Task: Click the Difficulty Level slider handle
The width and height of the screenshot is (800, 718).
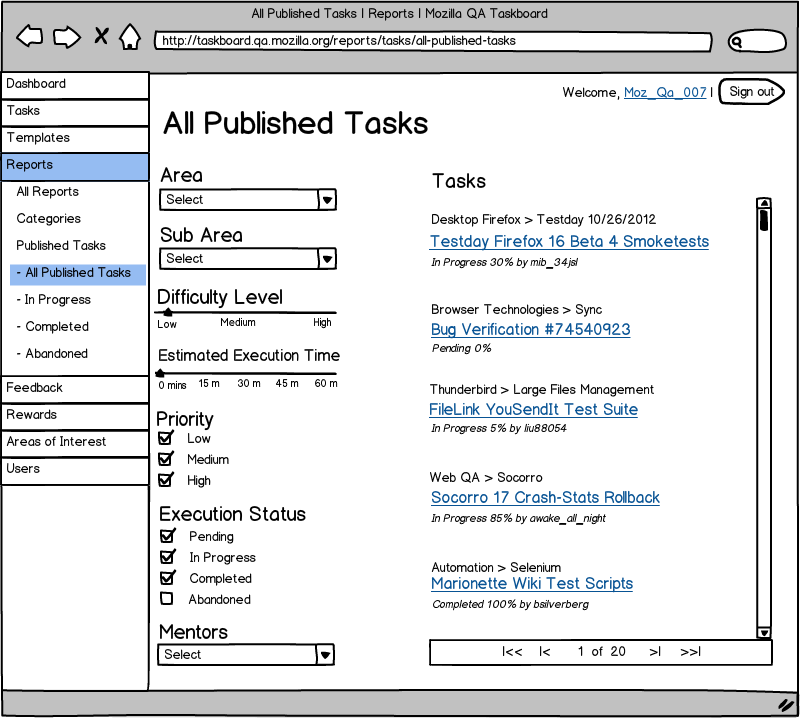Action: 167,312
